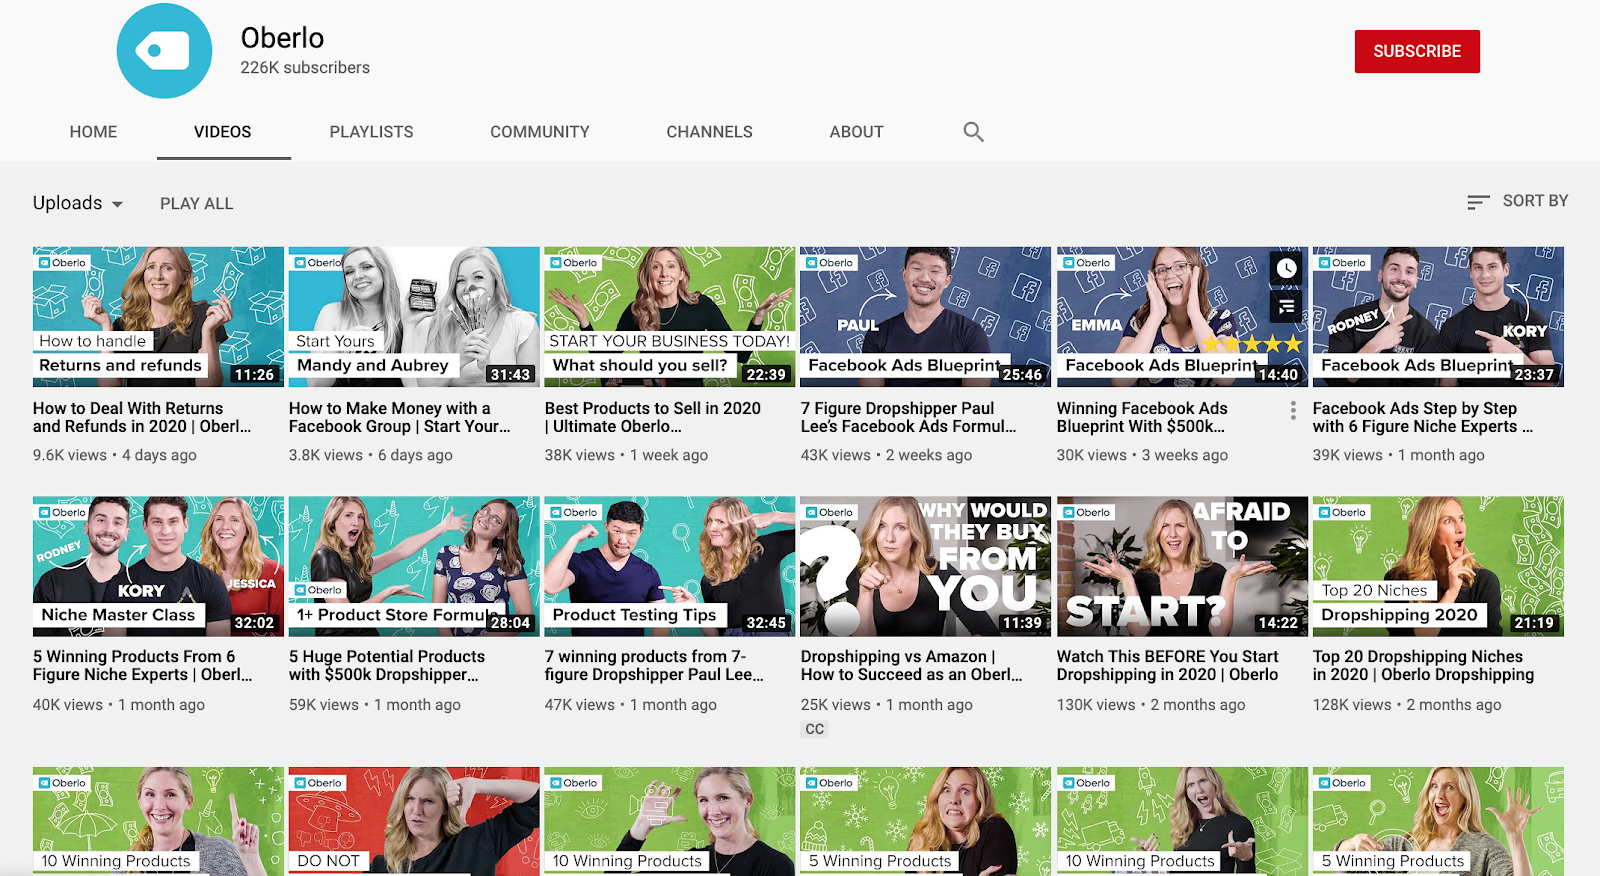Viewport: 1600px width, 876px height.
Task: Open the Product Testing Tips thumbnail
Action: tap(670, 567)
